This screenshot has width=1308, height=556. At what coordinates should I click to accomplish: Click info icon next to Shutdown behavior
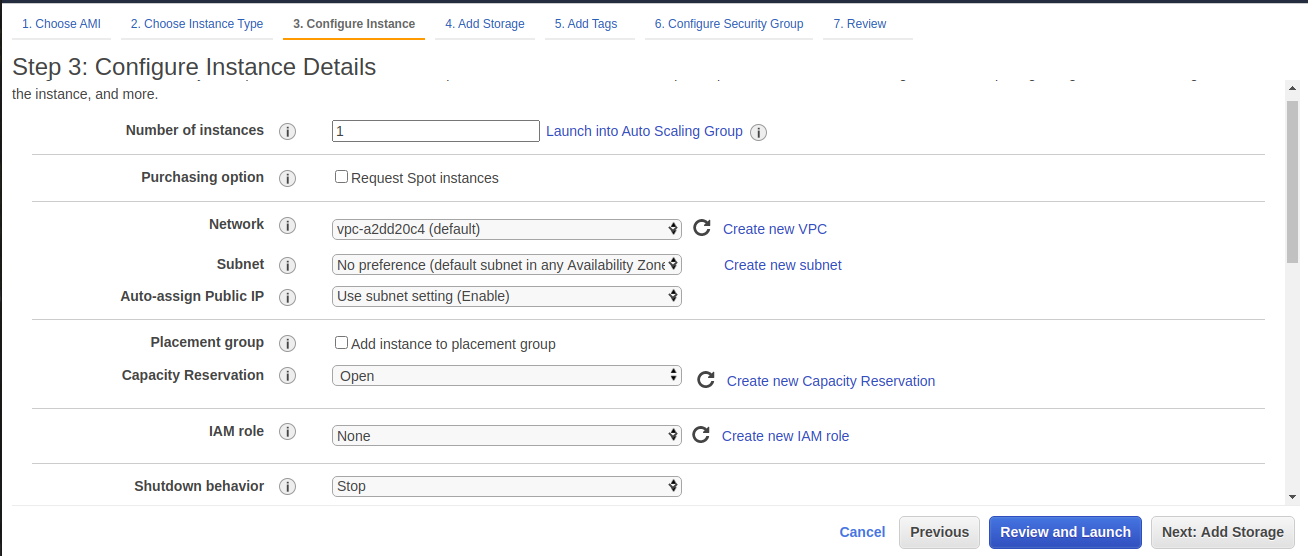(287, 487)
